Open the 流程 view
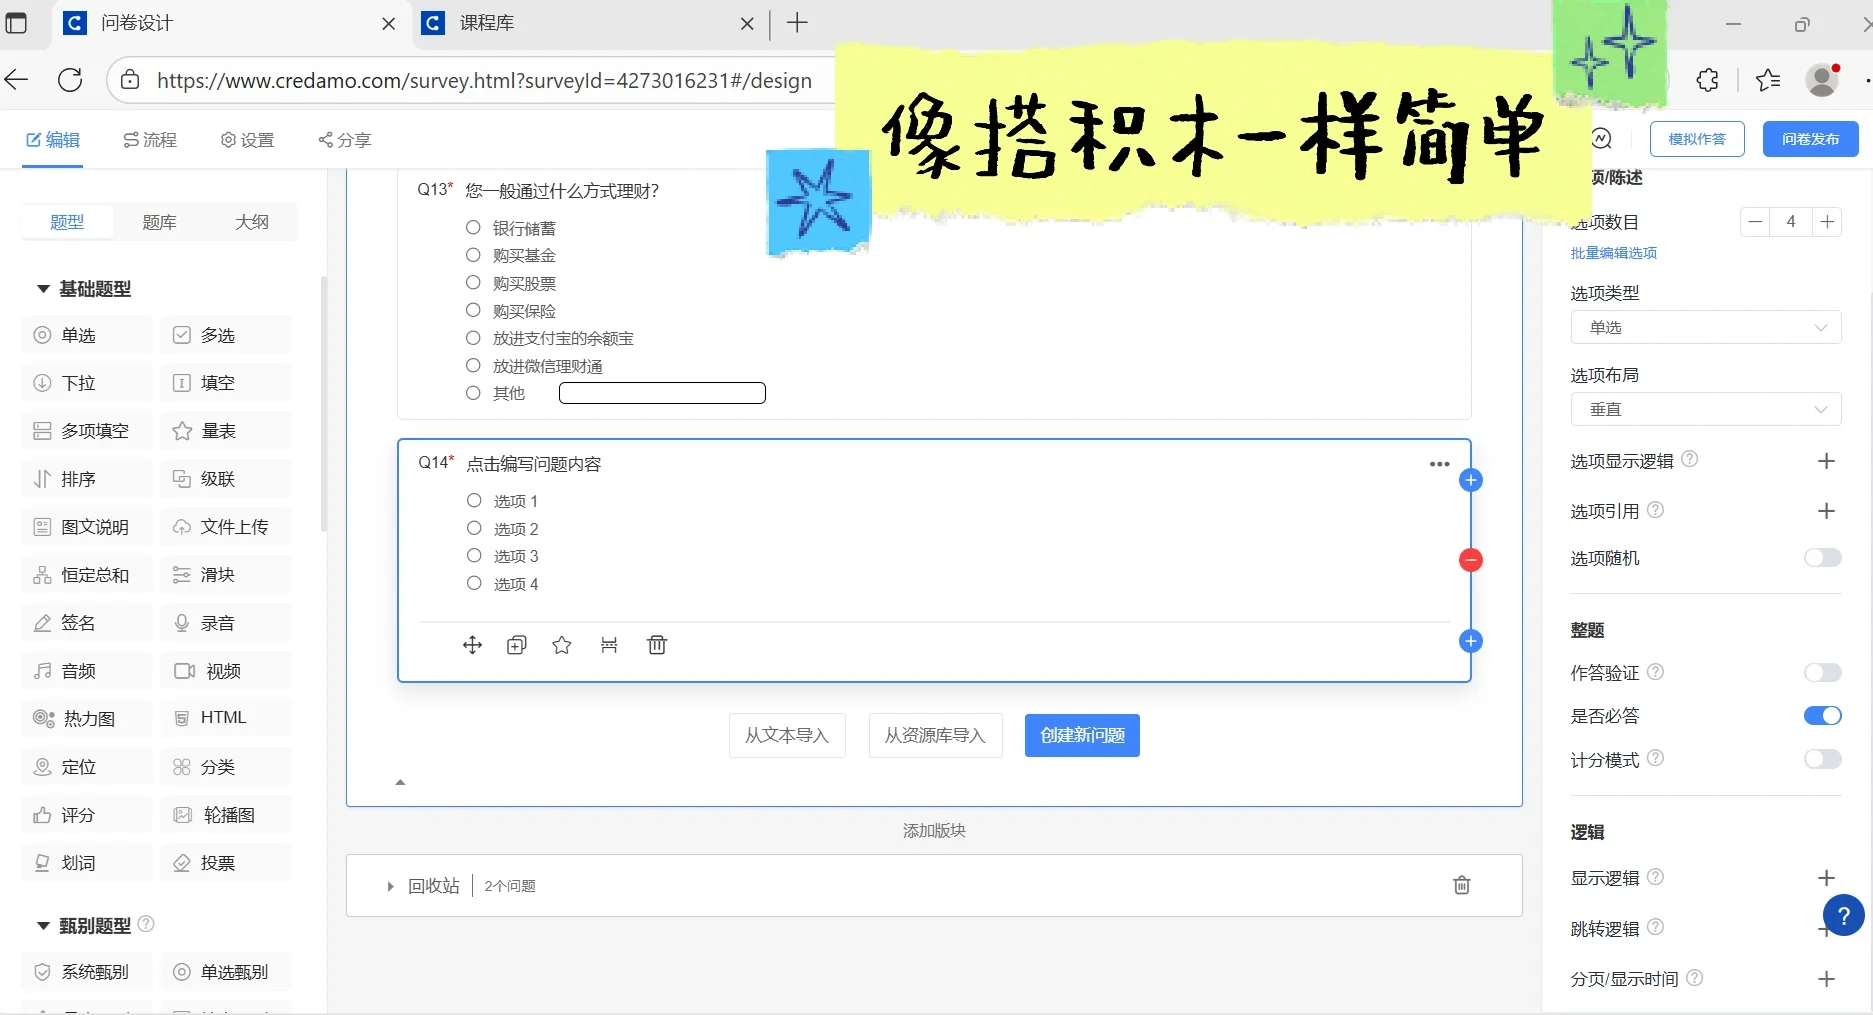Viewport: 1873px width, 1015px height. click(150, 140)
